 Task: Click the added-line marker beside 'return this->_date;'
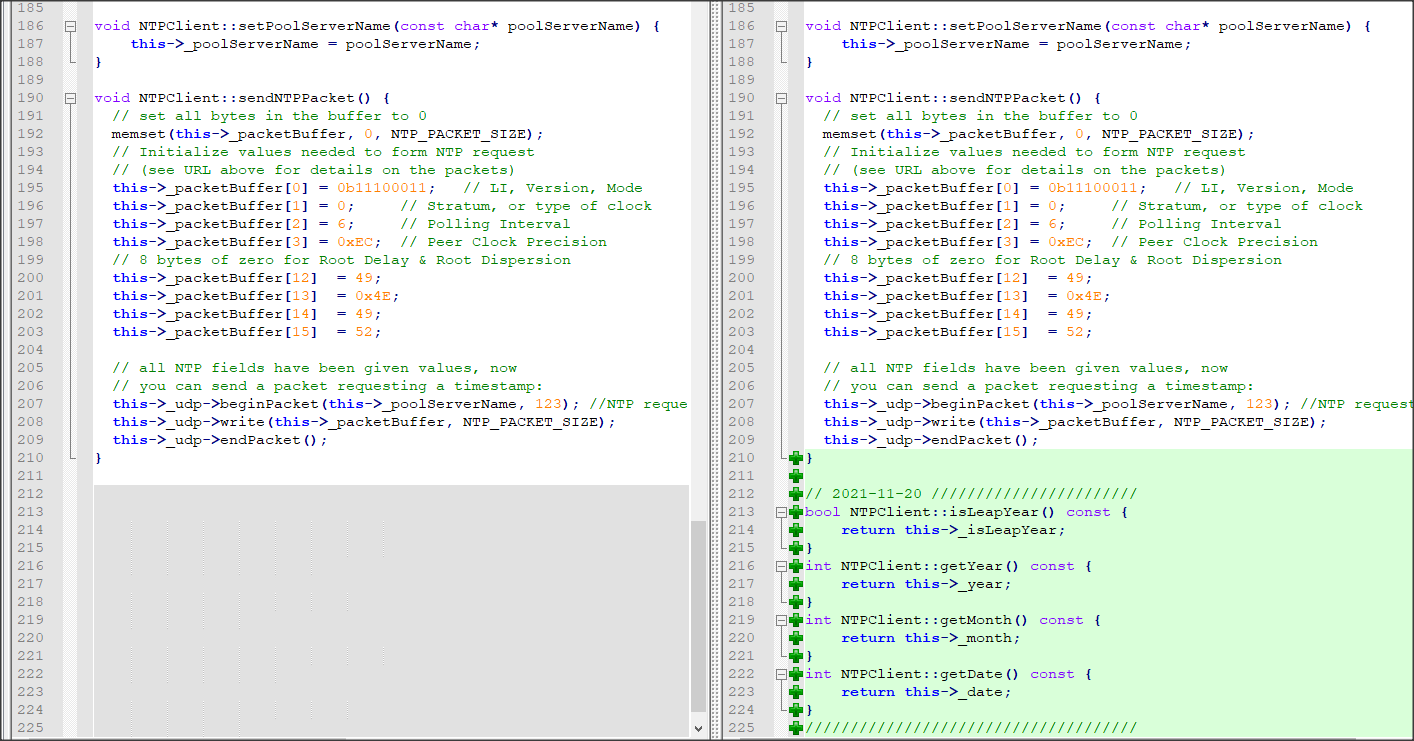point(796,692)
